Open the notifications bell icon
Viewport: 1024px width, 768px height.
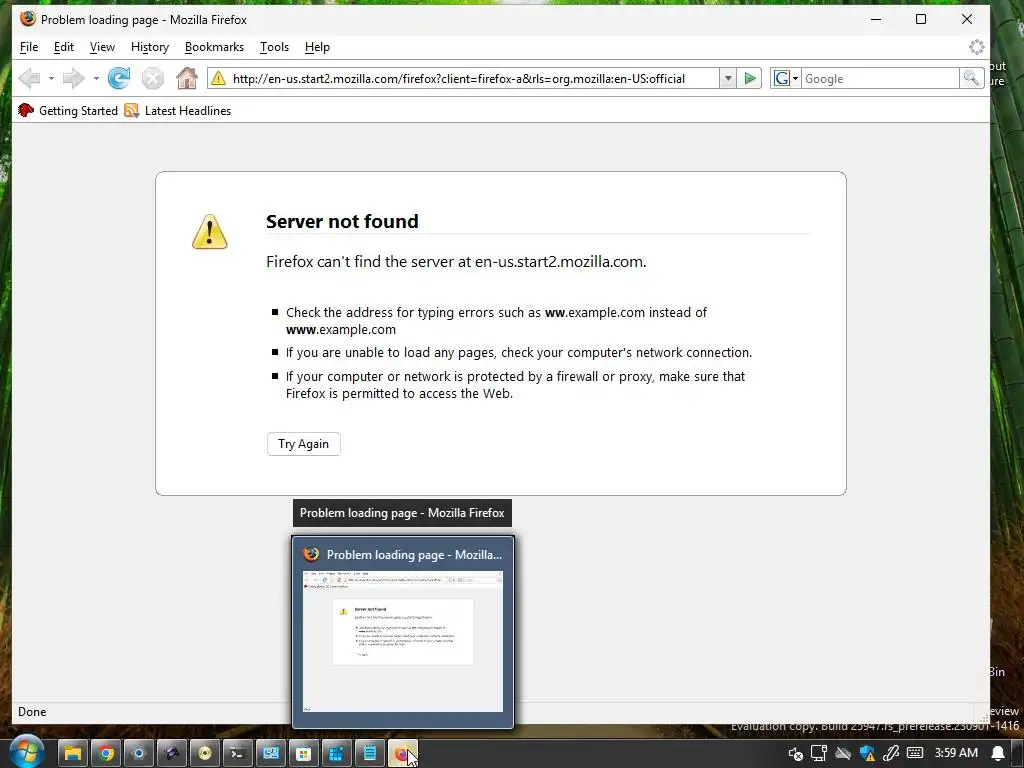pyautogui.click(x=999, y=754)
